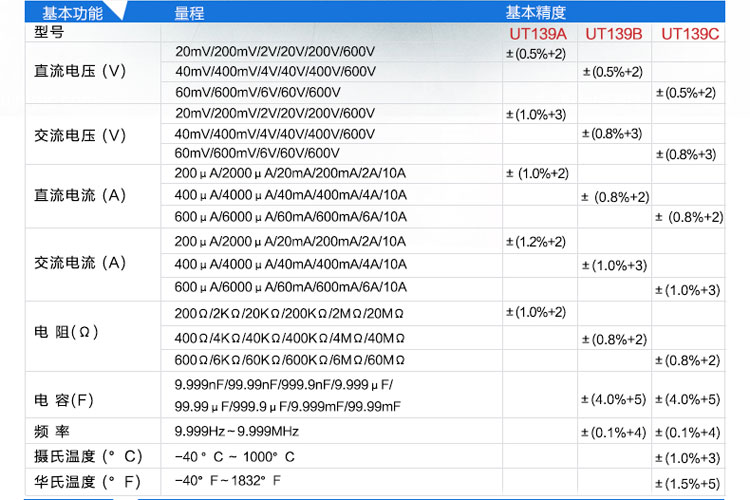Click the 9.999Hz~9.999MHz range cell
This screenshot has width=750, height=500.
(x=236, y=432)
